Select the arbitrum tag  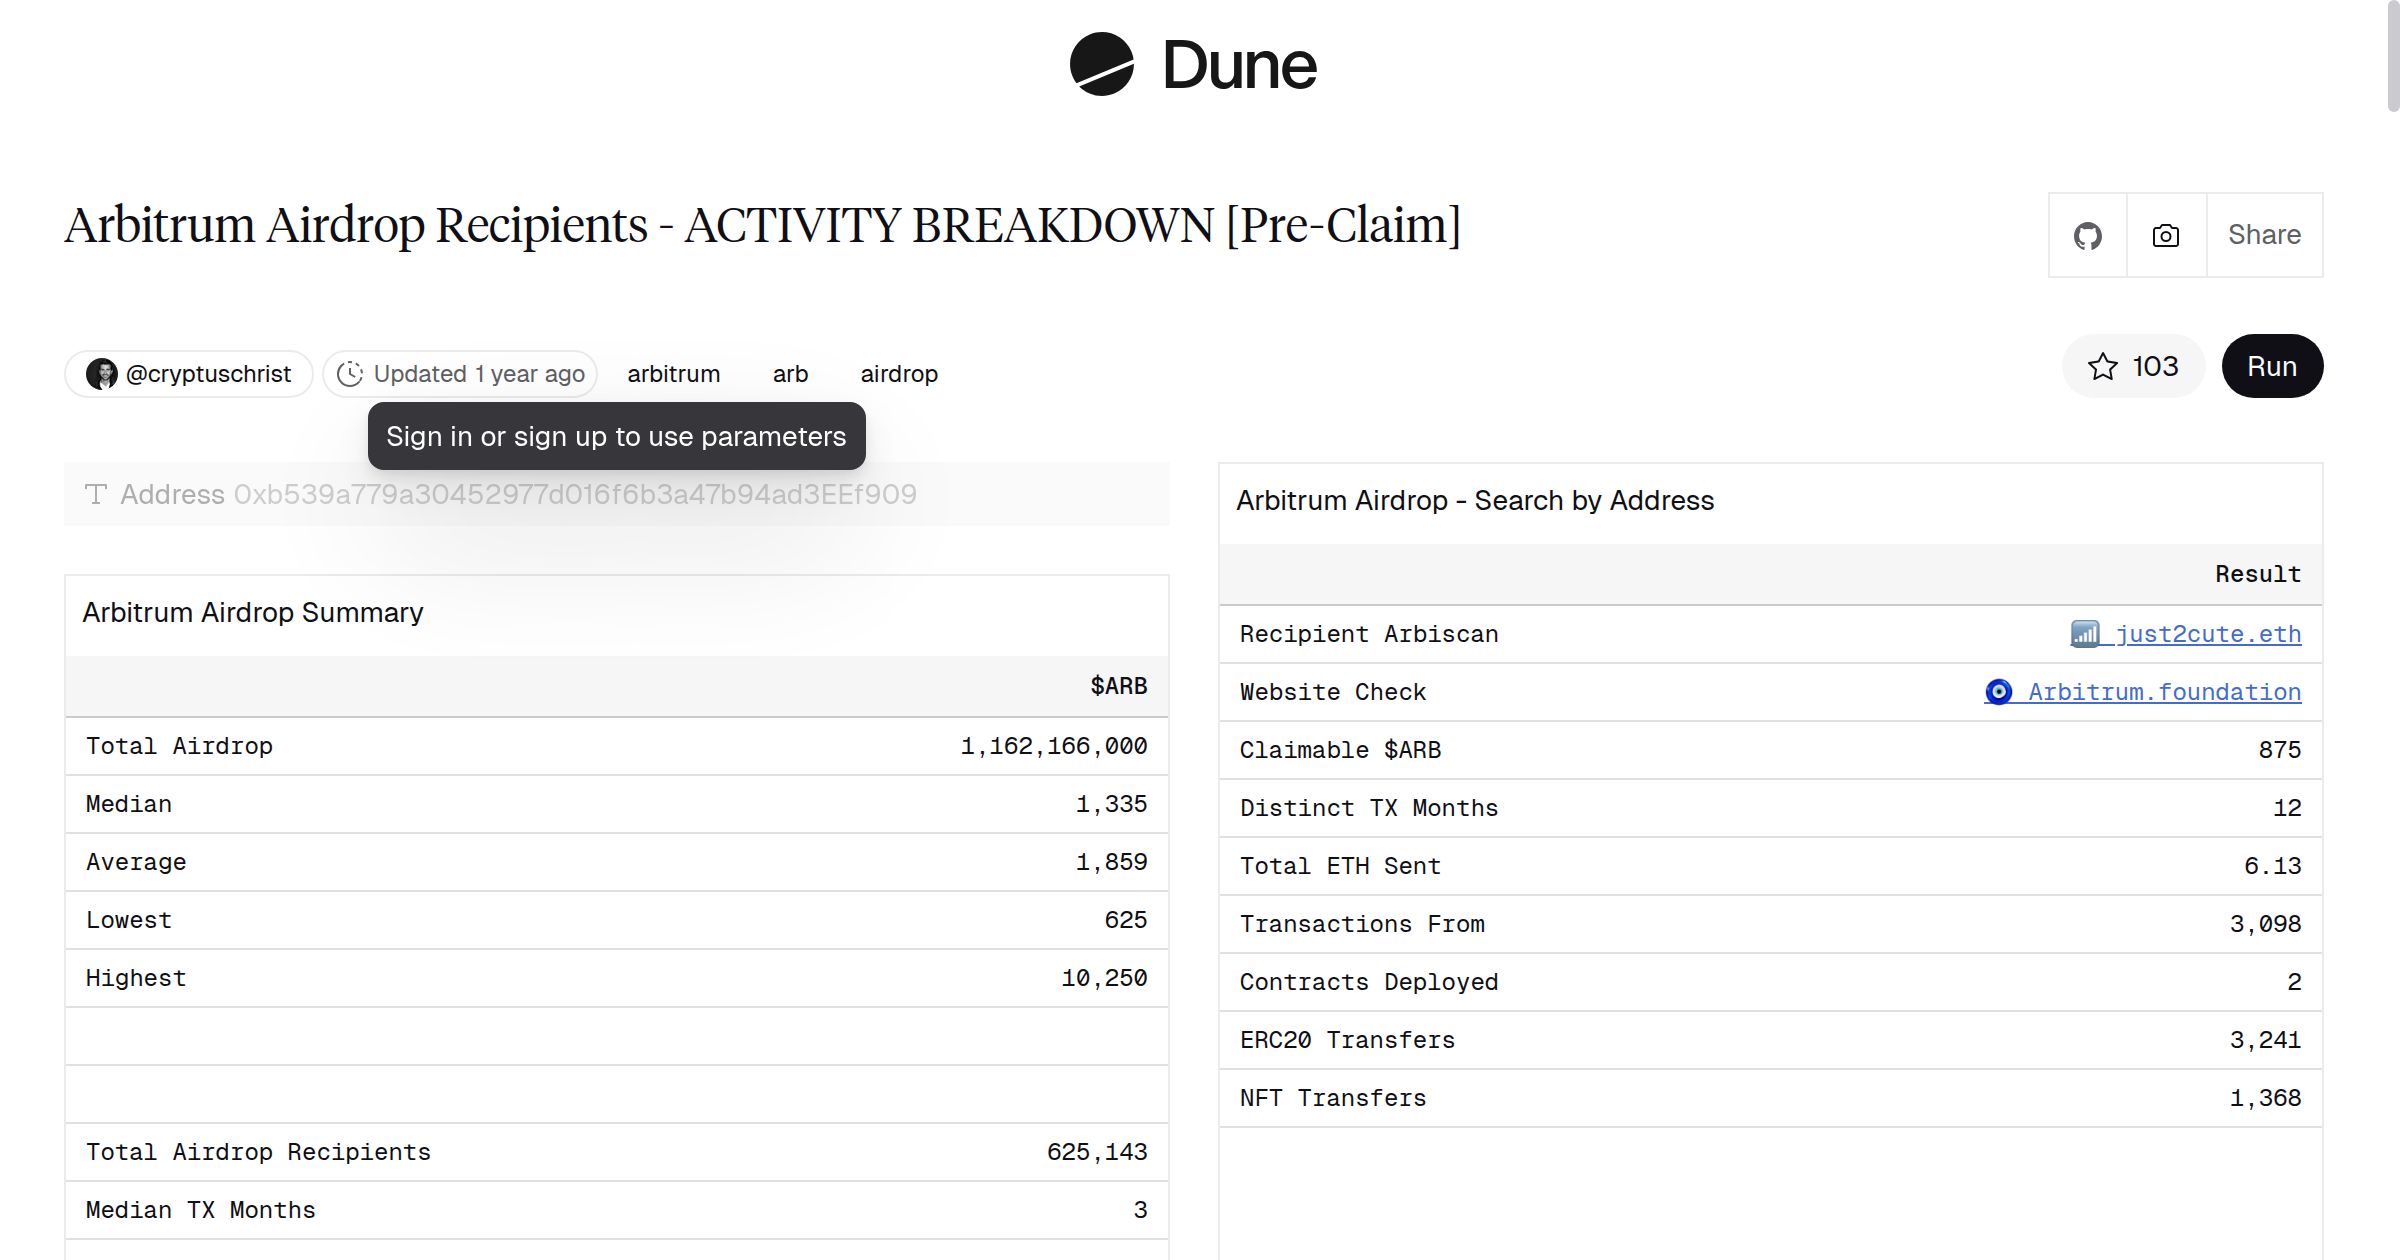[673, 373]
